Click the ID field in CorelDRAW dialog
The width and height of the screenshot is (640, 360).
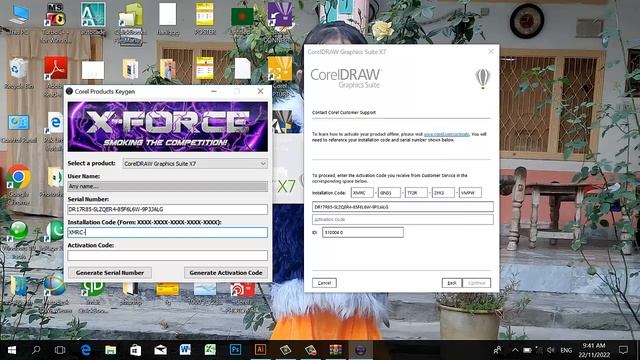tap(363, 233)
